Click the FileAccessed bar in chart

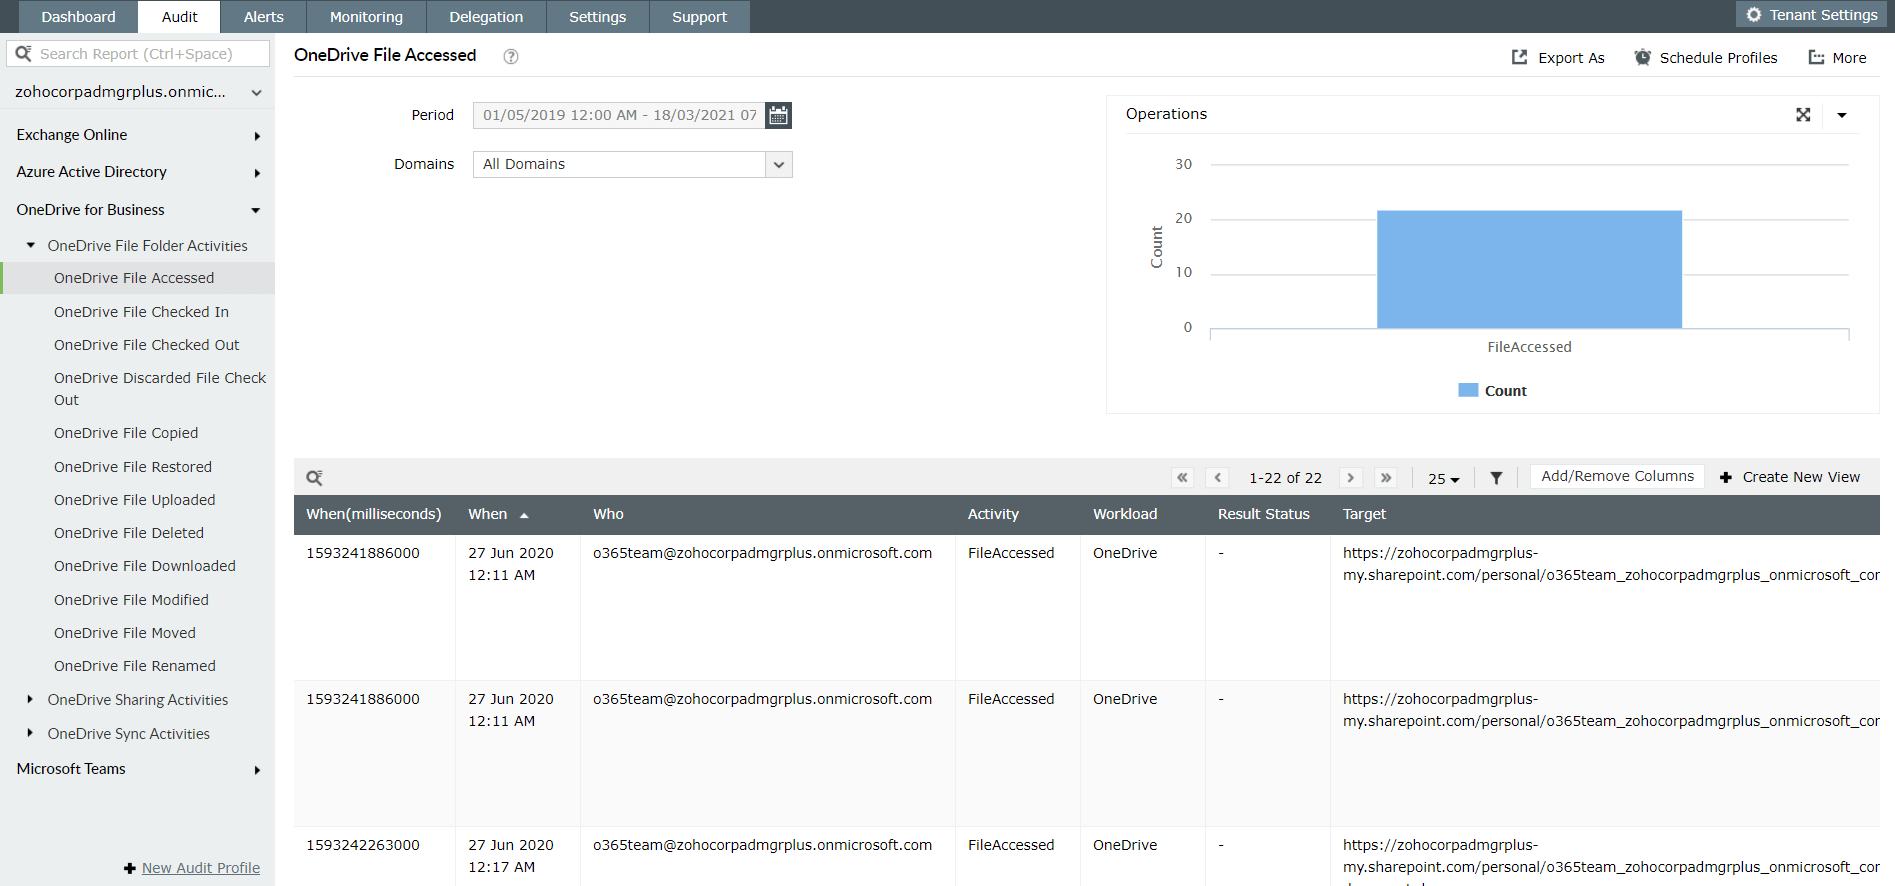1529,269
